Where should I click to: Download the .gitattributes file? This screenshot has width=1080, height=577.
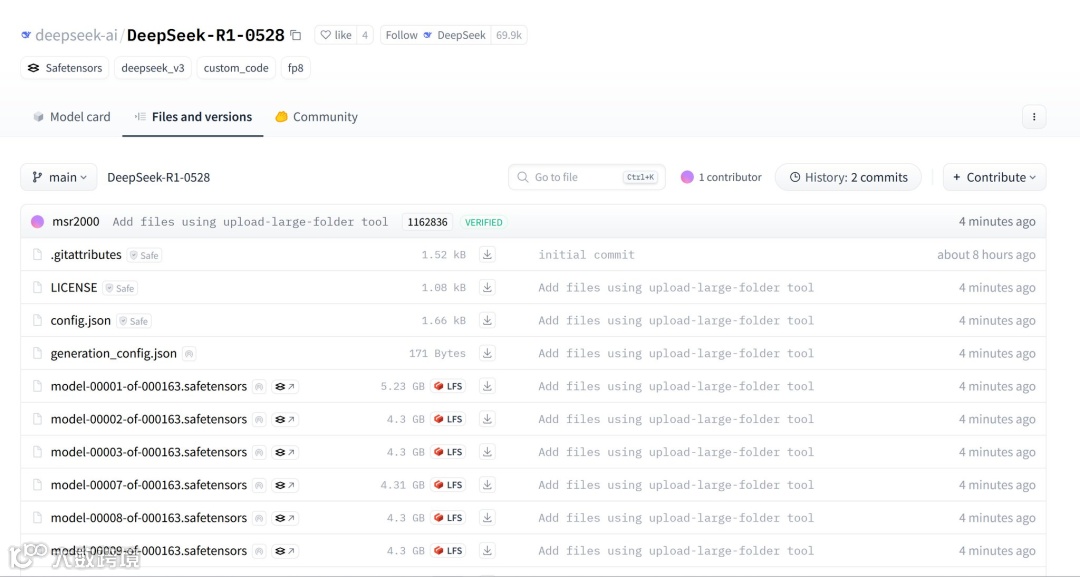pos(487,255)
